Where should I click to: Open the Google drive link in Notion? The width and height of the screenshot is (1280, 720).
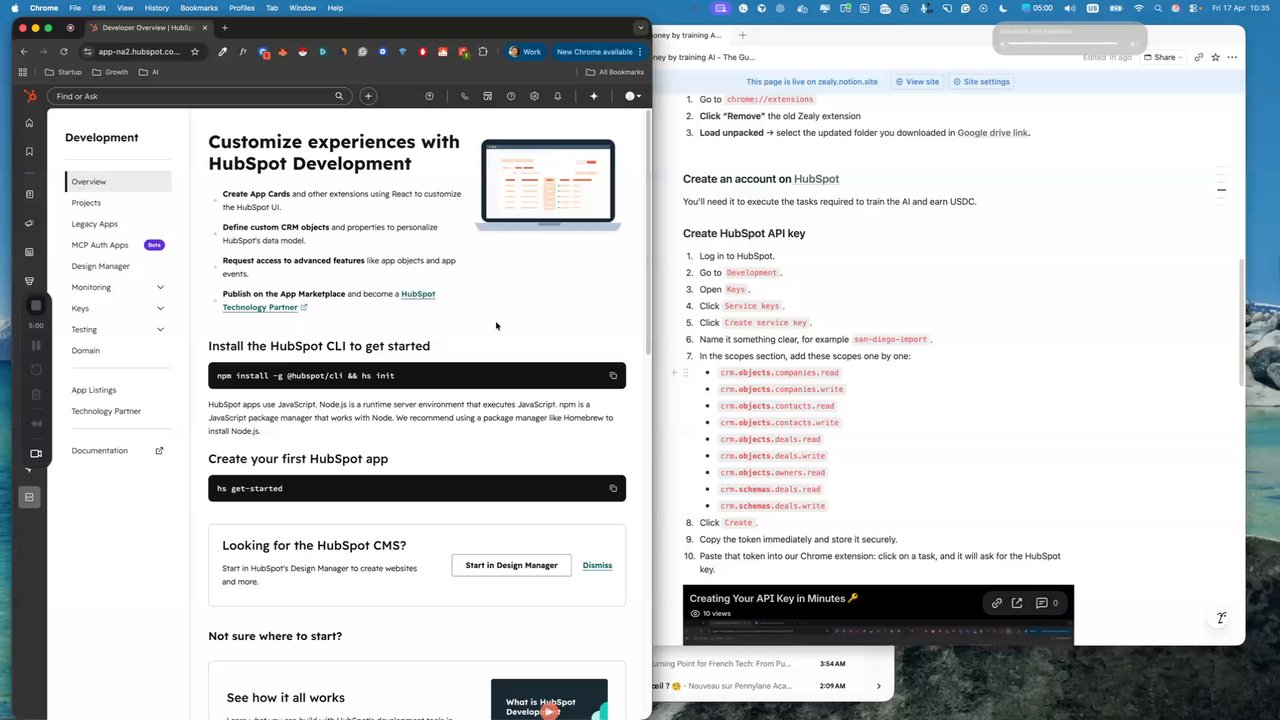pyautogui.click(x=992, y=133)
